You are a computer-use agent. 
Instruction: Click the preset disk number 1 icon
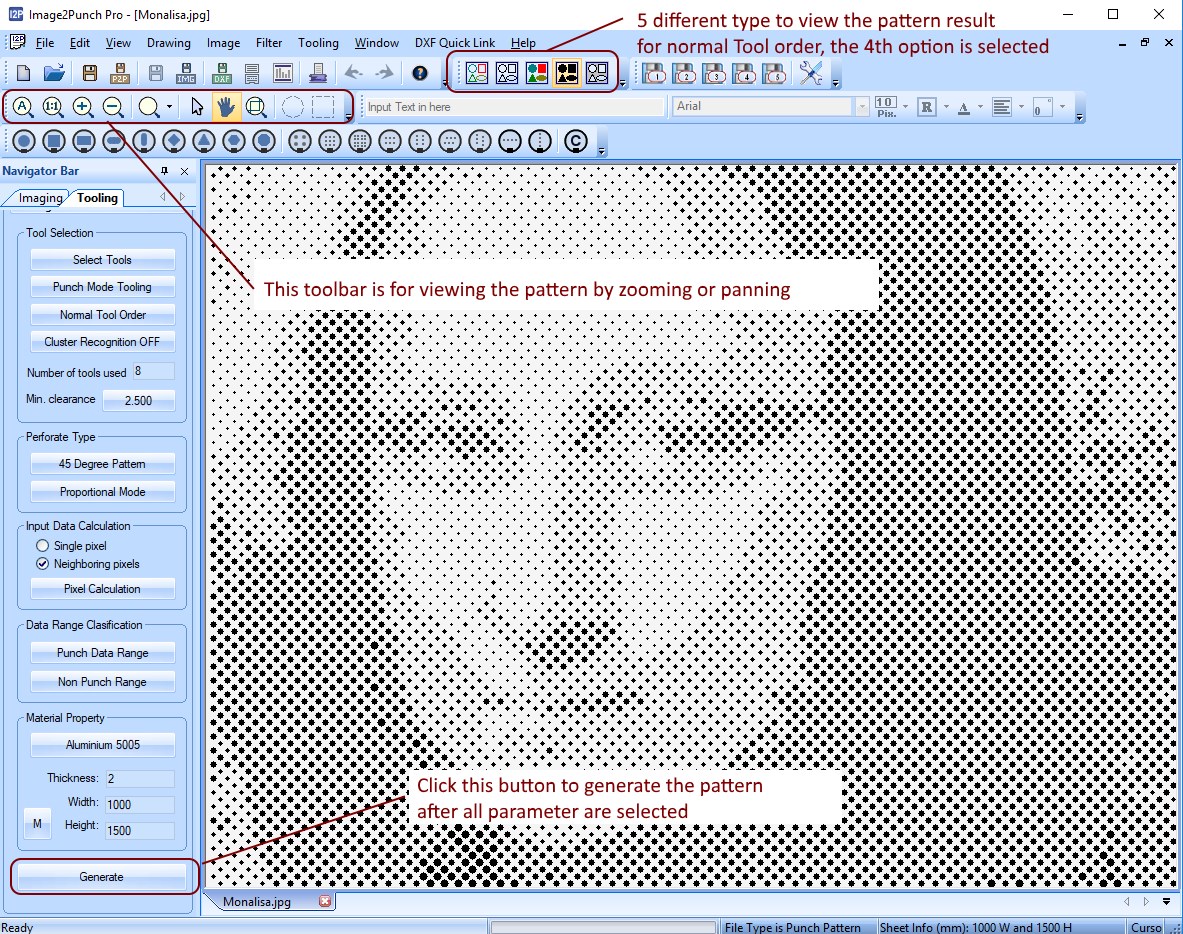654,73
